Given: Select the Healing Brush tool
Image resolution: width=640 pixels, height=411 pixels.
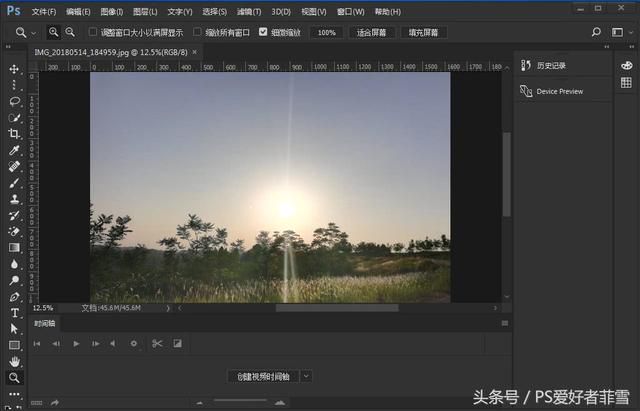Looking at the screenshot, I should point(14,167).
